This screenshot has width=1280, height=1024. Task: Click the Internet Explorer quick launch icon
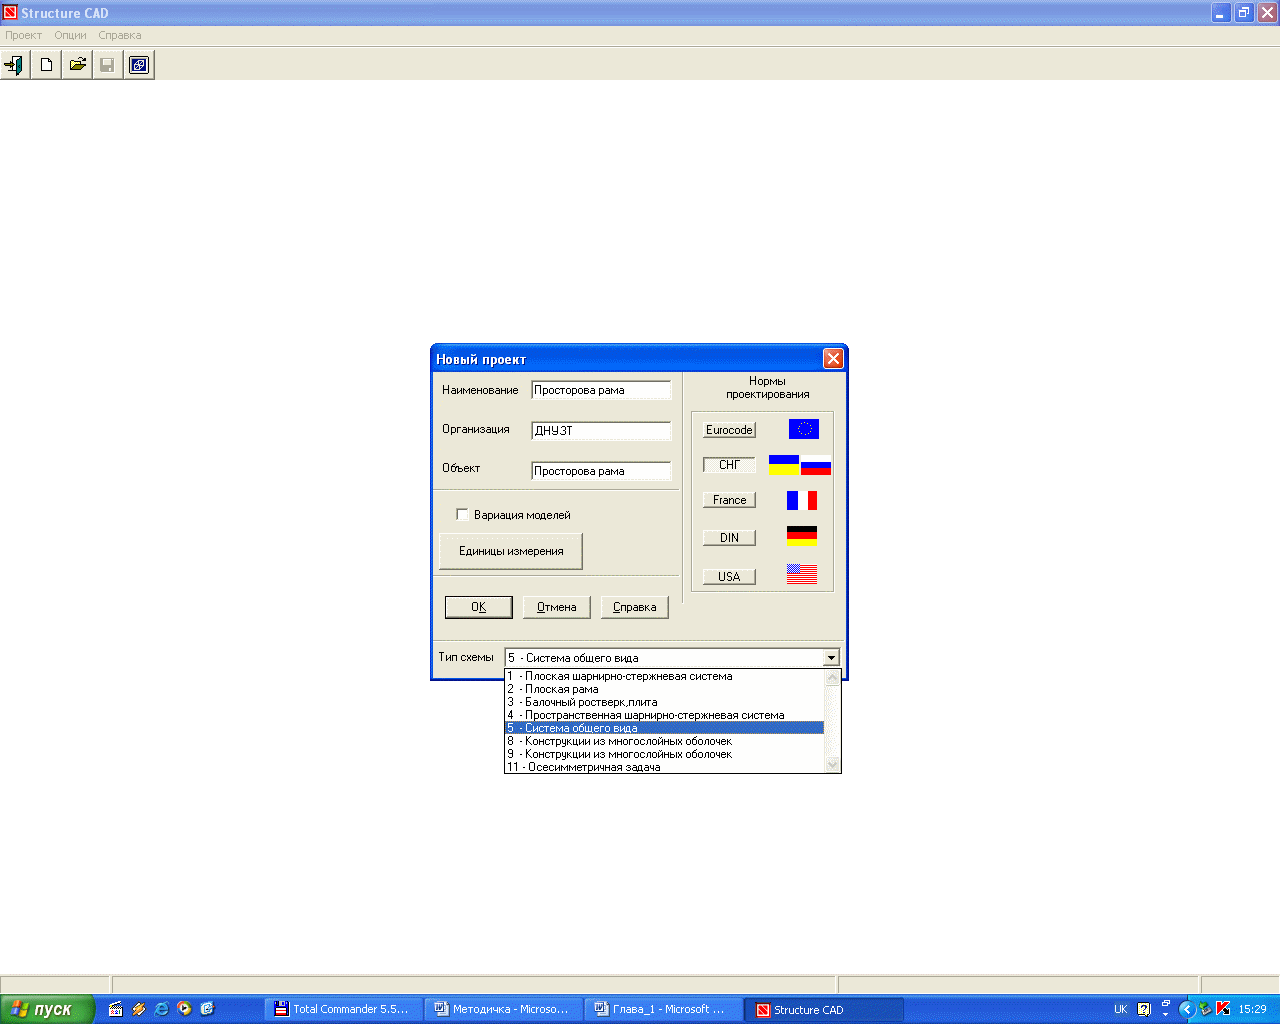(x=162, y=1009)
